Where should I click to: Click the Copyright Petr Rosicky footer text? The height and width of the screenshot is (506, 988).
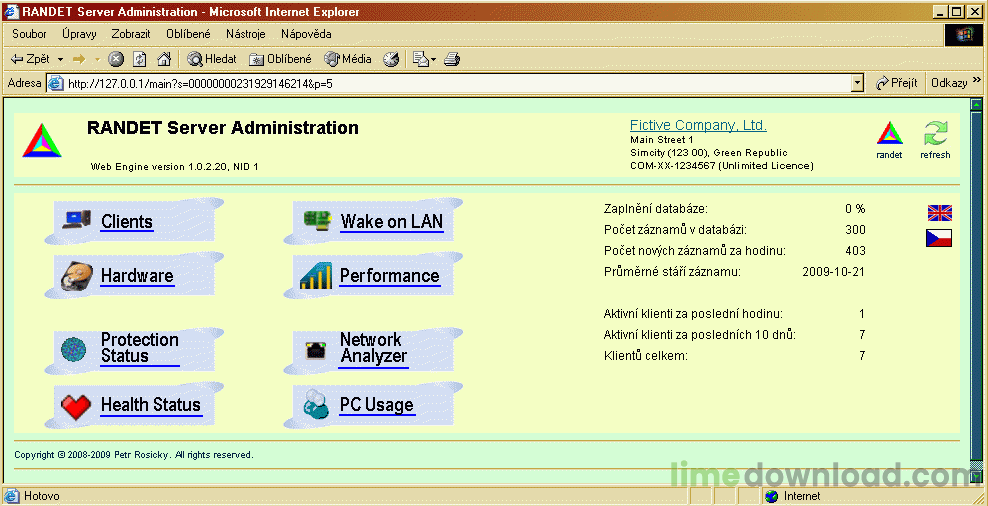[x=134, y=454]
